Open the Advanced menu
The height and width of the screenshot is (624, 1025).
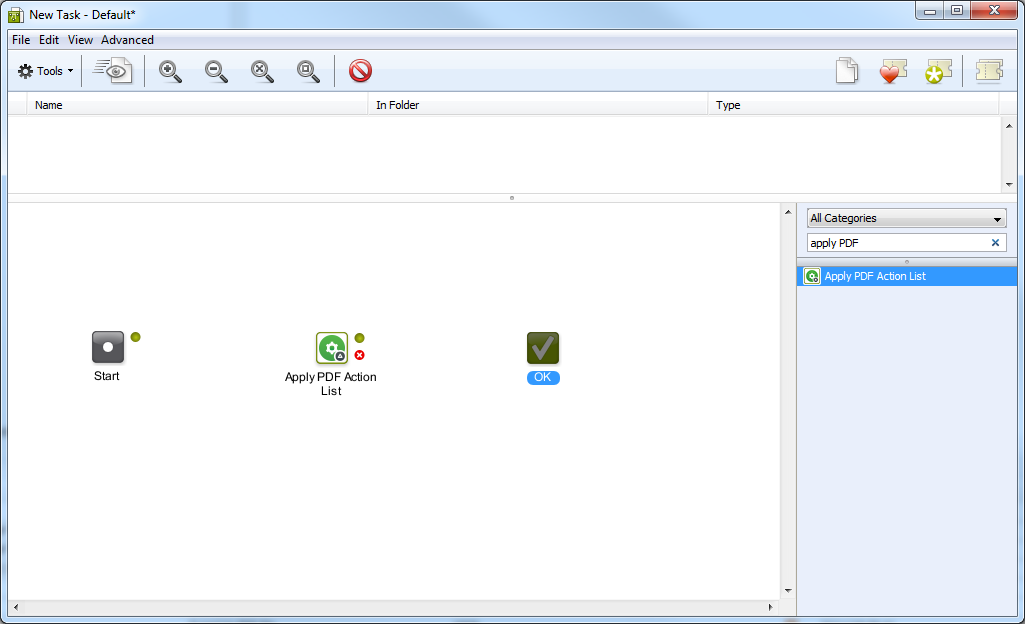127,39
